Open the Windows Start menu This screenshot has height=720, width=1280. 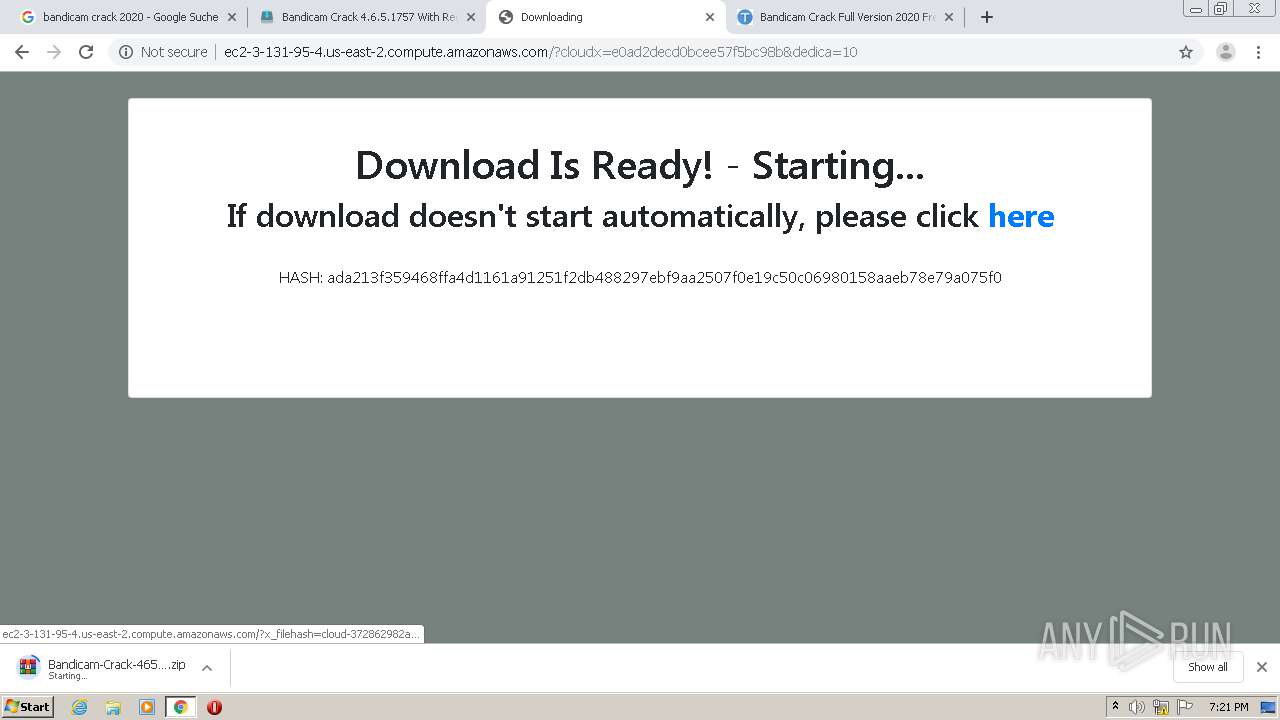click(28, 707)
